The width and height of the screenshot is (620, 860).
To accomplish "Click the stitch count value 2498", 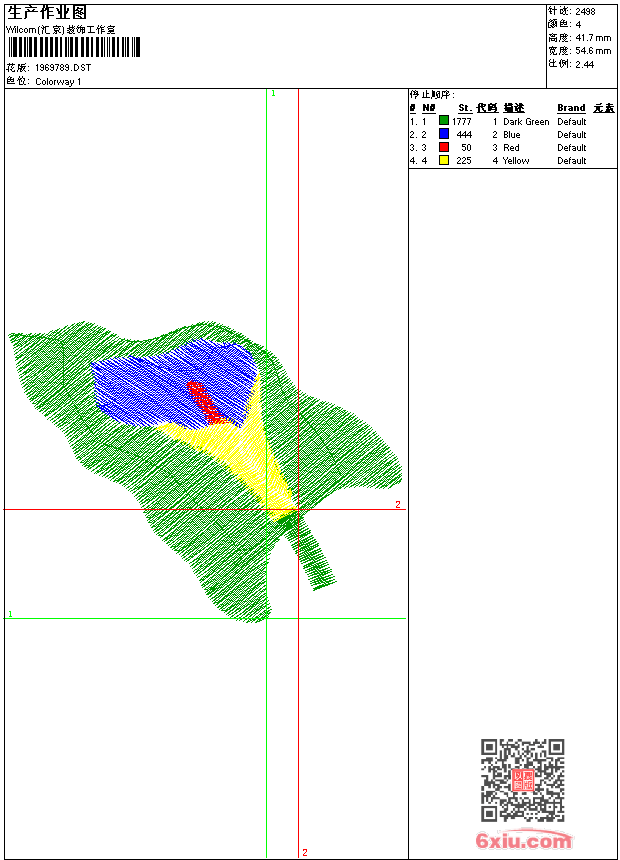I will point(585,12).
